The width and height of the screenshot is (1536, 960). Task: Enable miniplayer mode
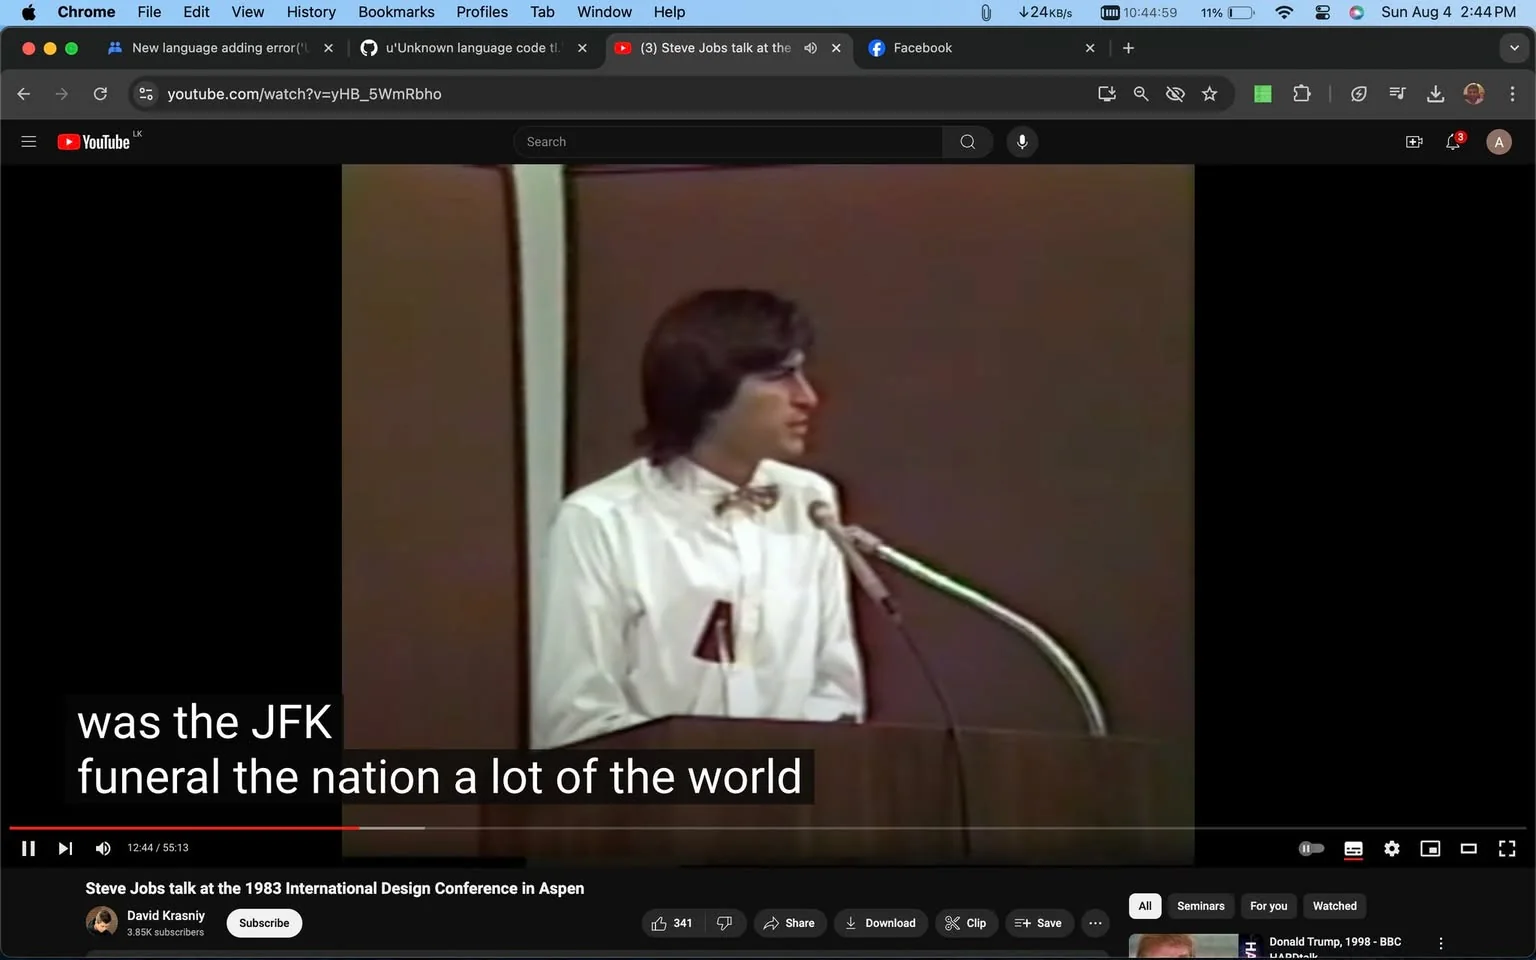pos(1430,848)
